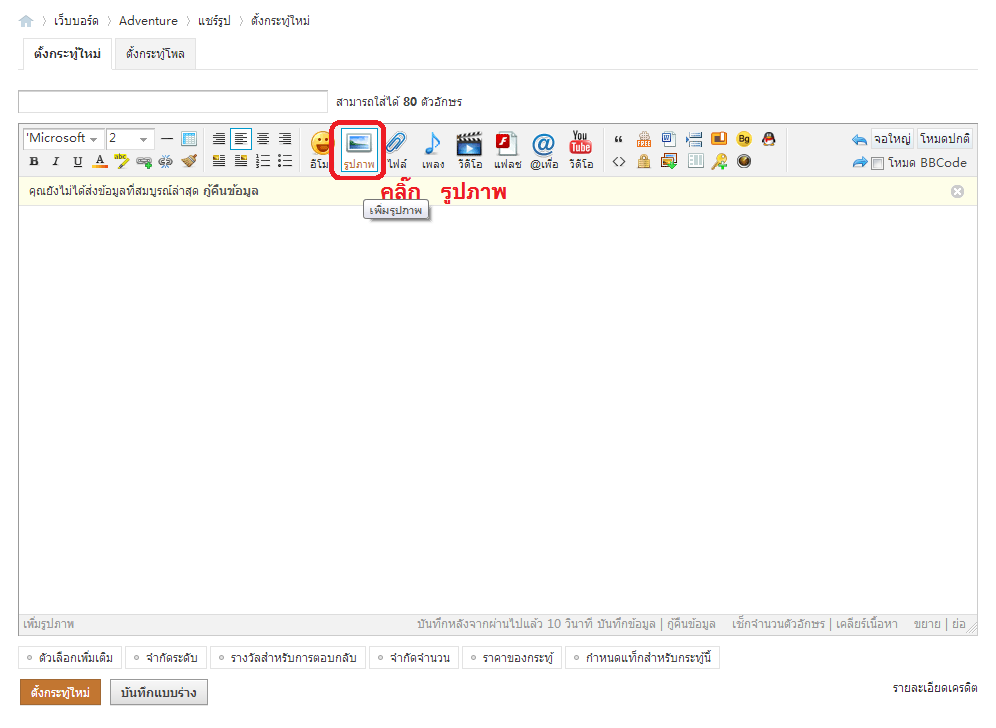The width and height of the screenshot is (996, 728).
Task: Save draft with บันทึกแบบร่าง button
Action: tap(159, 692)
